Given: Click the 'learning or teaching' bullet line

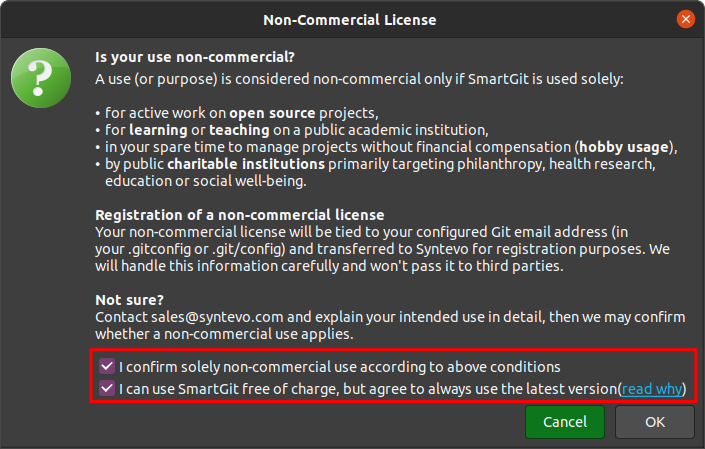Looking at the screenshot, I should (x=292, y=130).
